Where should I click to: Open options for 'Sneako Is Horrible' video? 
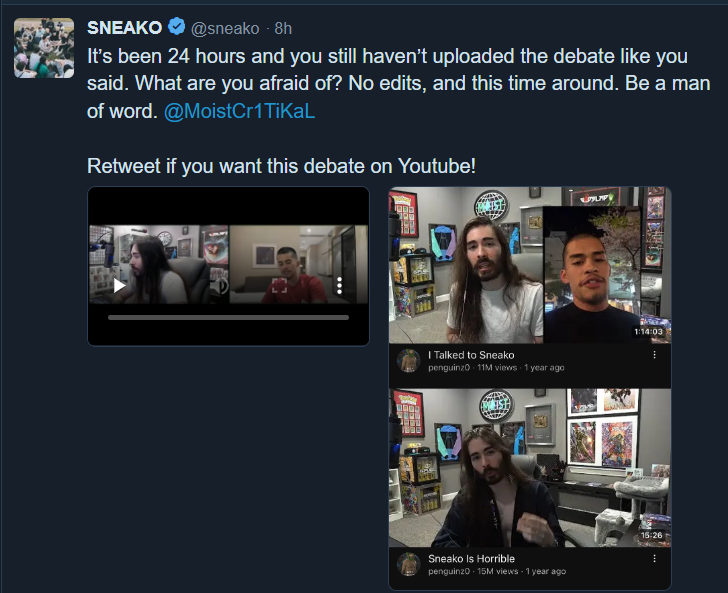pyautogui.click(x=654, y=558)
